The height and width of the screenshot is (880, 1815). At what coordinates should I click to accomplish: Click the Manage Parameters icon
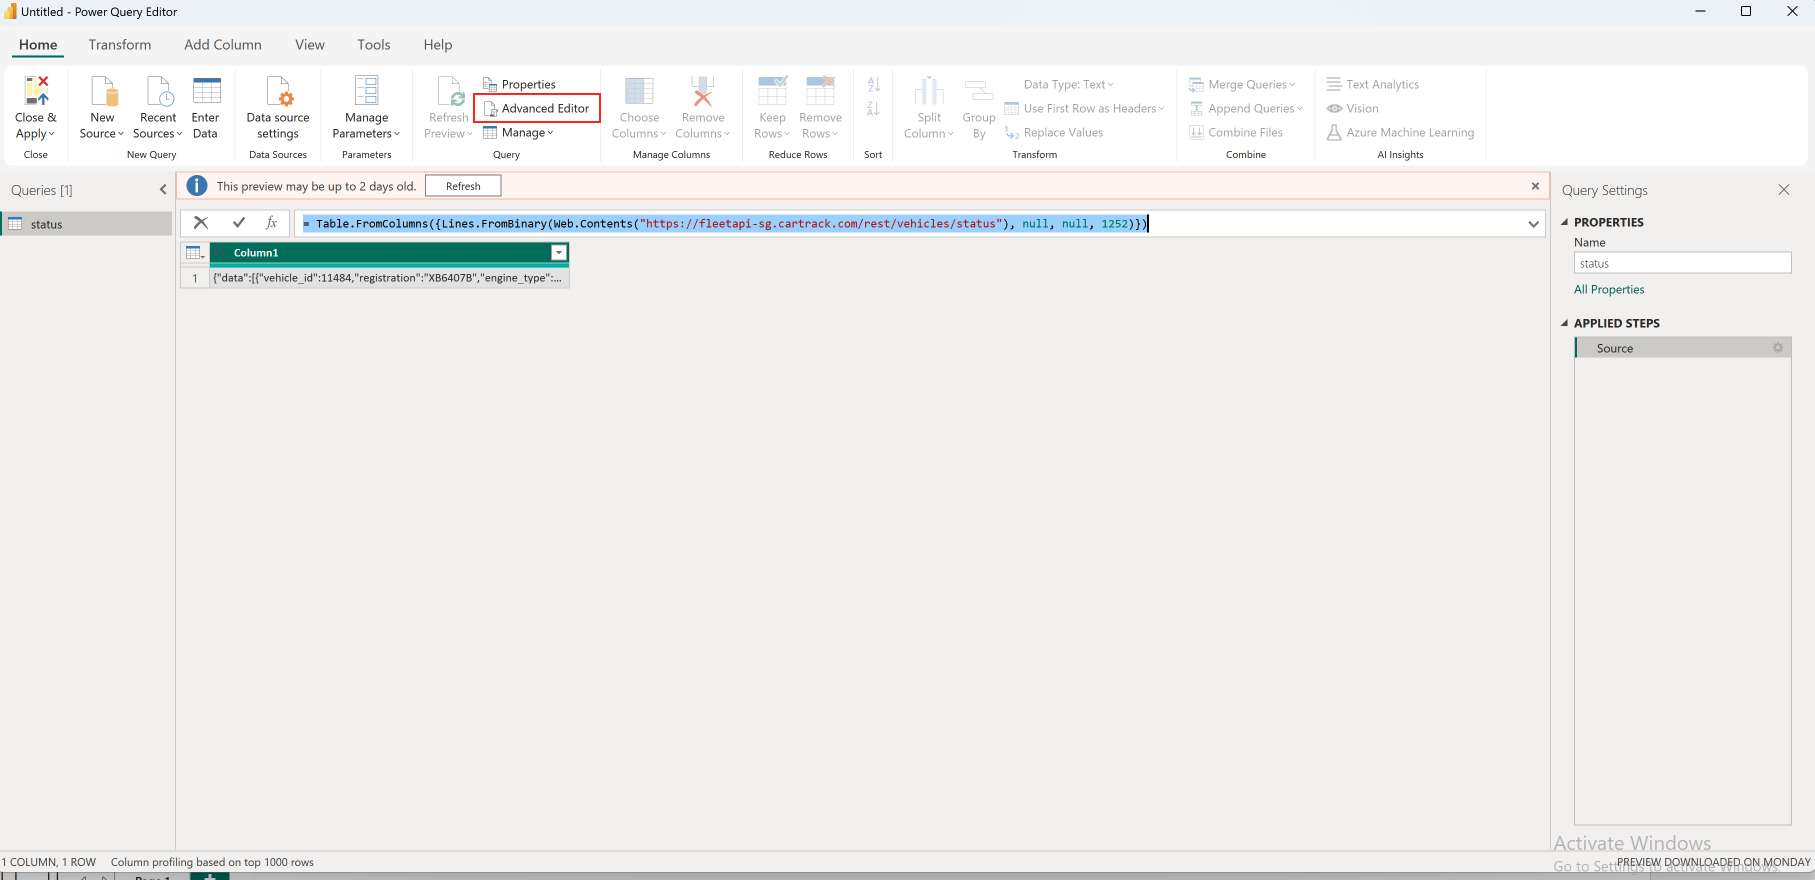367,91
